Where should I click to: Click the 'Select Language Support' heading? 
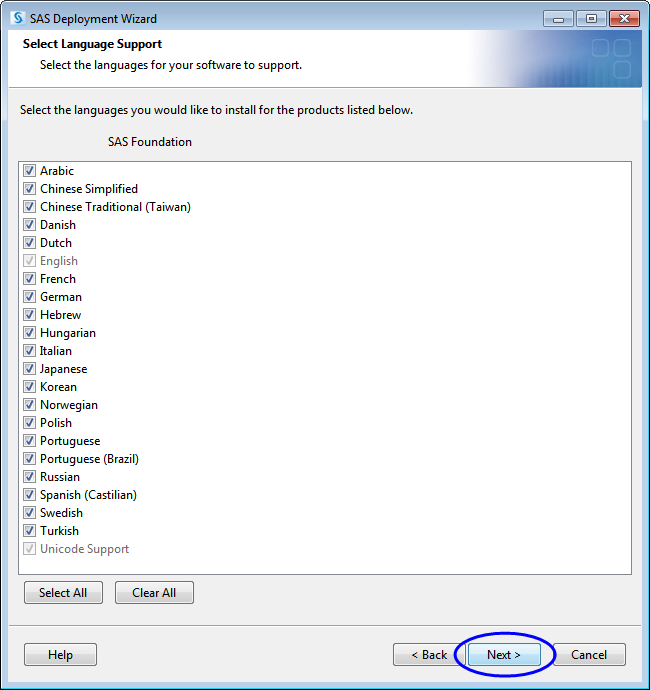tap(92, 44)
